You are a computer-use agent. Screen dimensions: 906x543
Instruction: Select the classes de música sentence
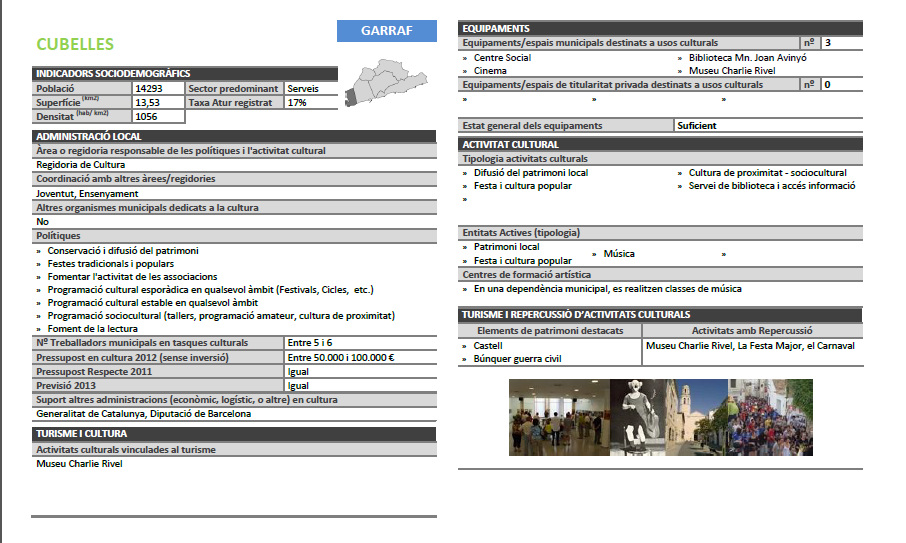pyautogui.click(x=608, y=288)
